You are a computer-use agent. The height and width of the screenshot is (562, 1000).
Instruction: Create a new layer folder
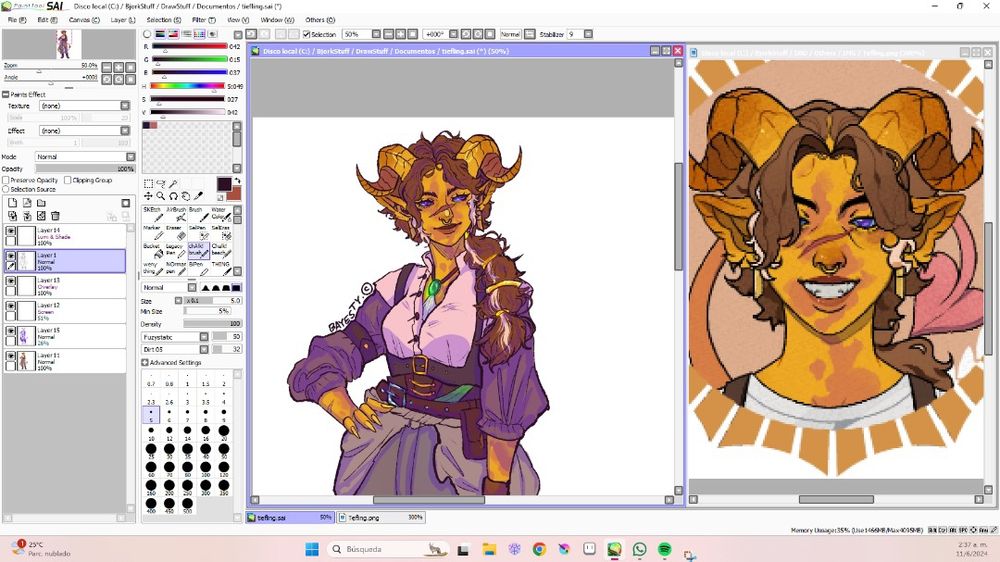[41, 203]
